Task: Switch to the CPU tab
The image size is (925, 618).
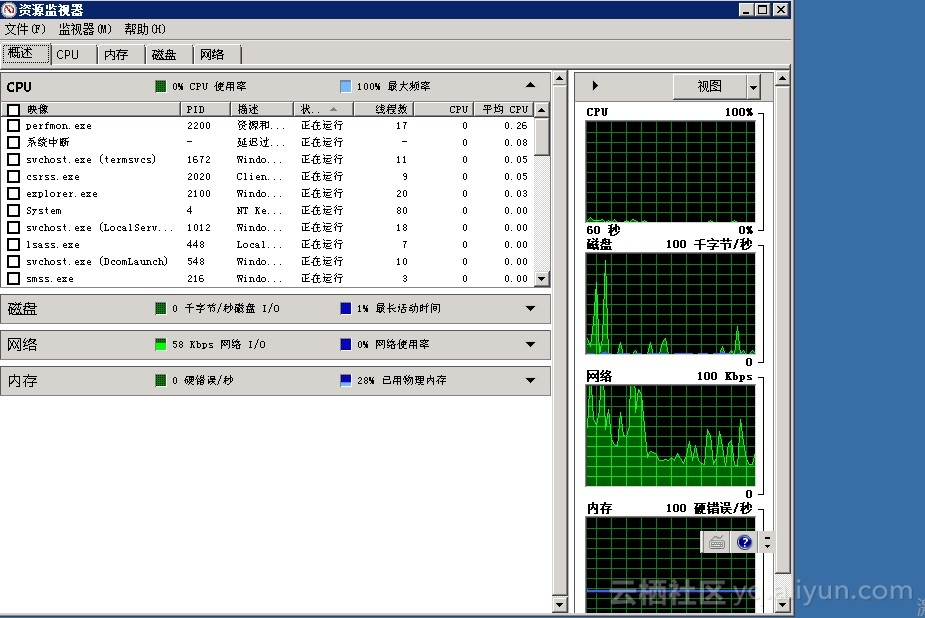Action: (x=74, y=55)
